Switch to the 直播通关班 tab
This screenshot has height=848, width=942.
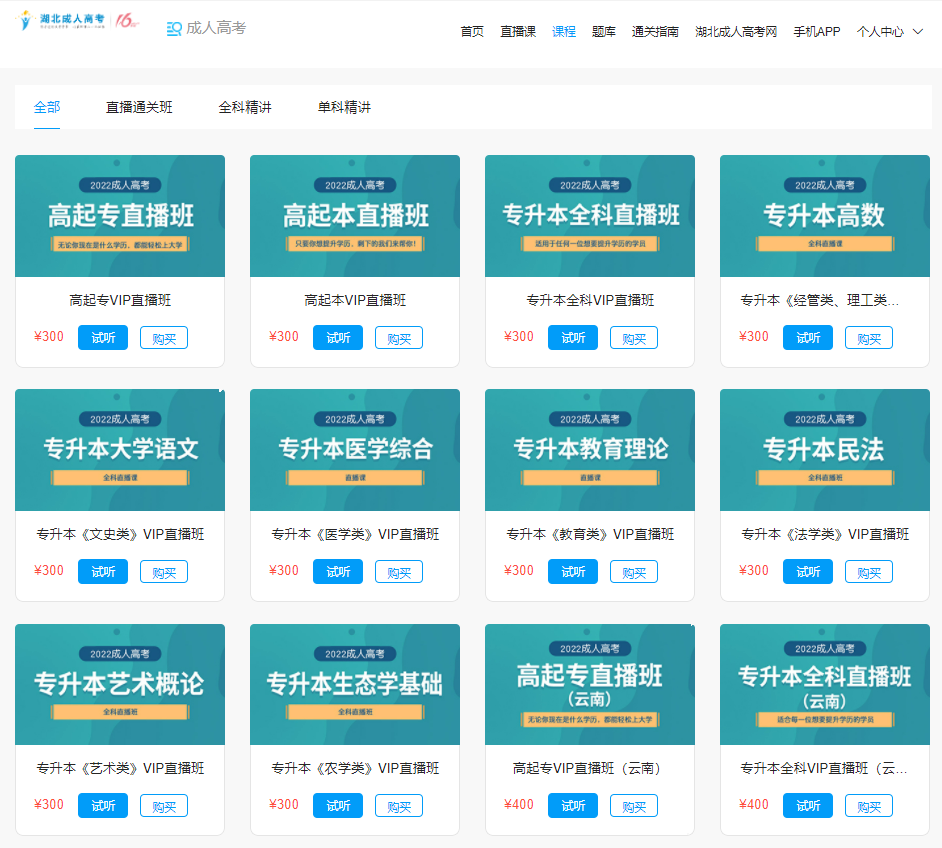coord(139,107)
